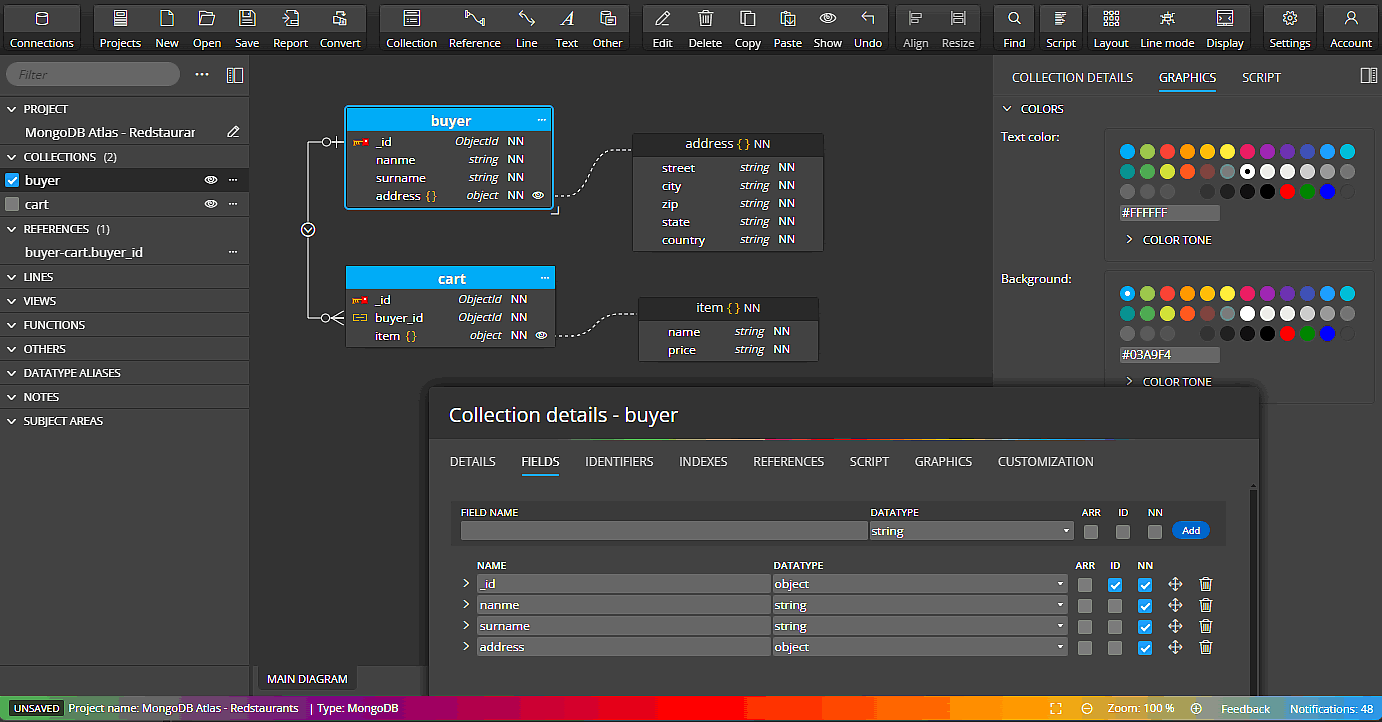Click the Edit pencil toolbar icon
1382x722 pixels.
coord(662,28)
